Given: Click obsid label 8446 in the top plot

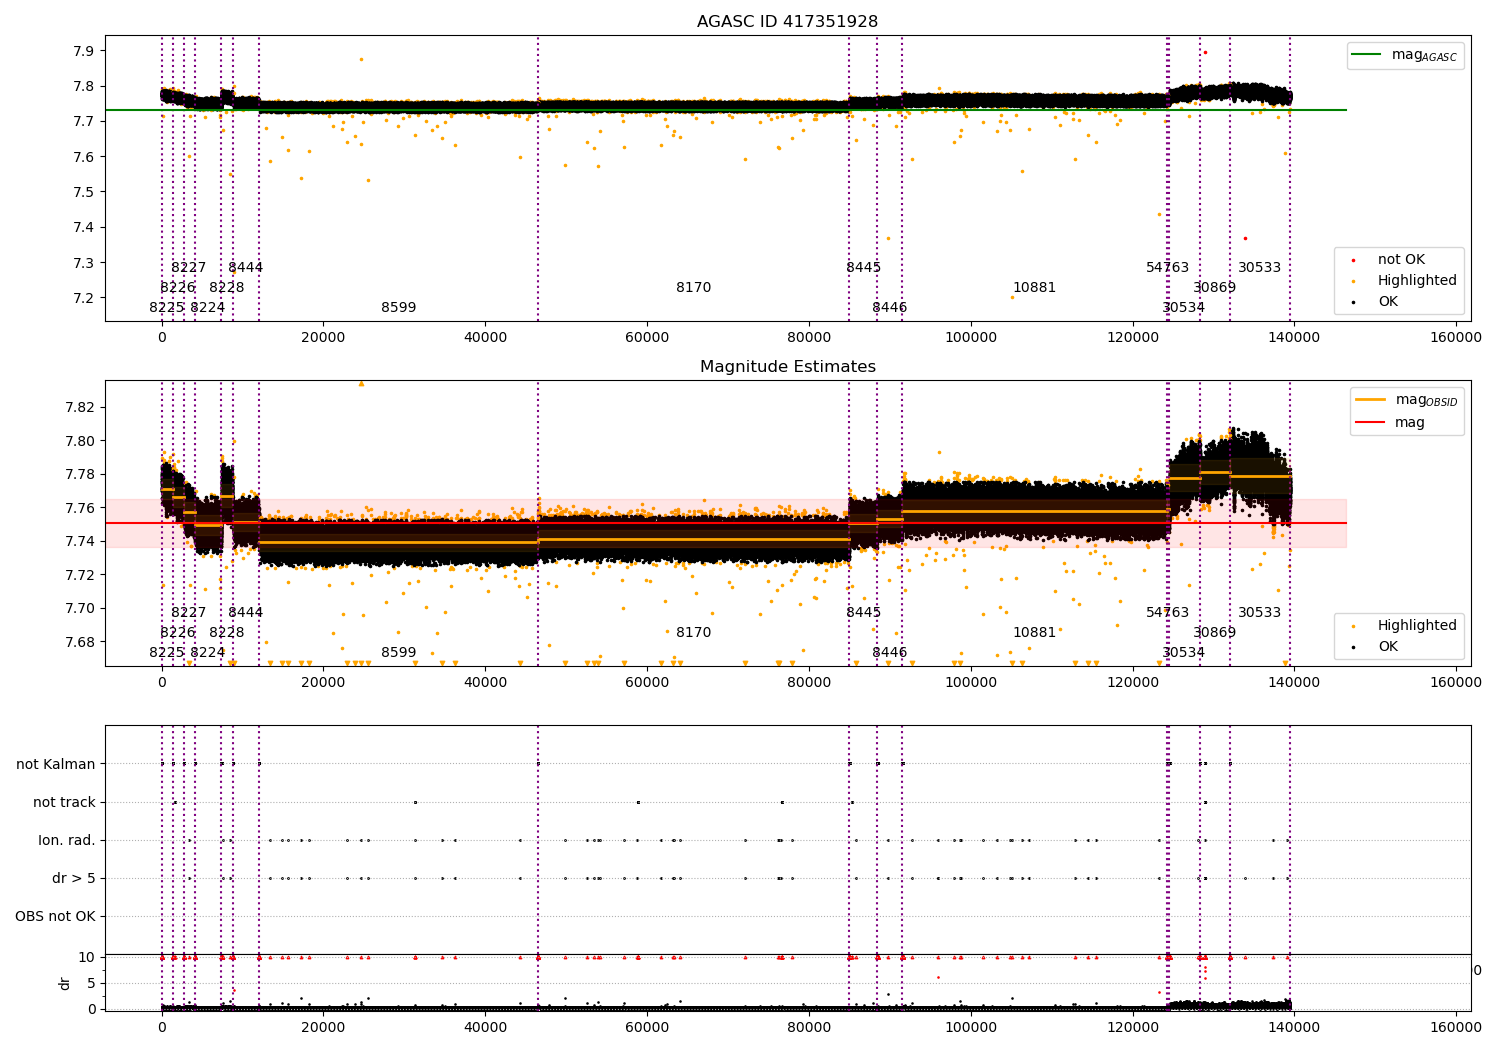Looking at the screenshot, I should click(889, 308).
